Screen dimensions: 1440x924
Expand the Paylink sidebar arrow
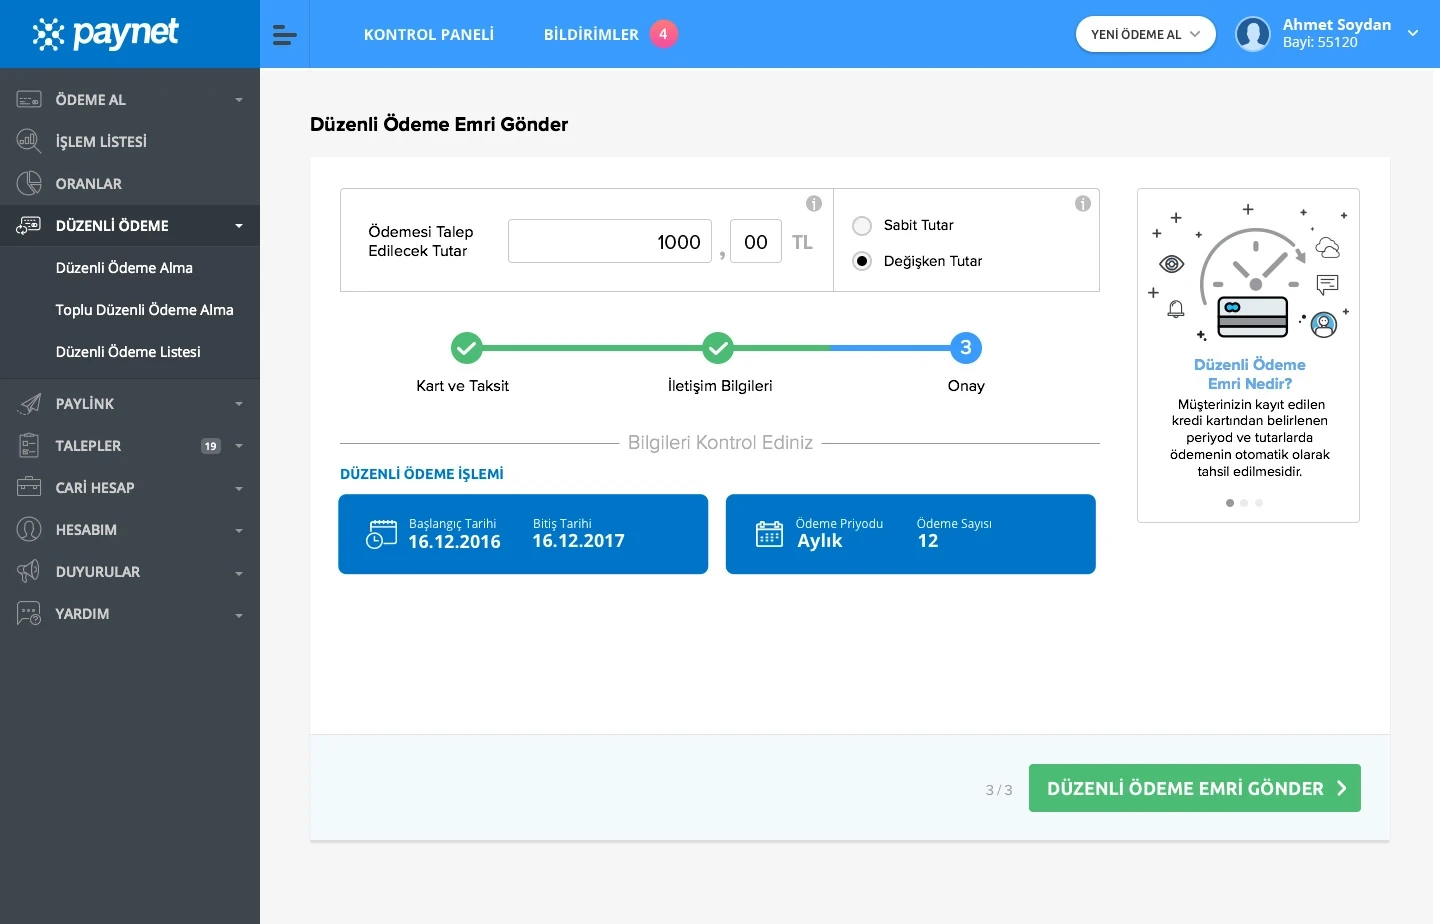coord(239,404)
